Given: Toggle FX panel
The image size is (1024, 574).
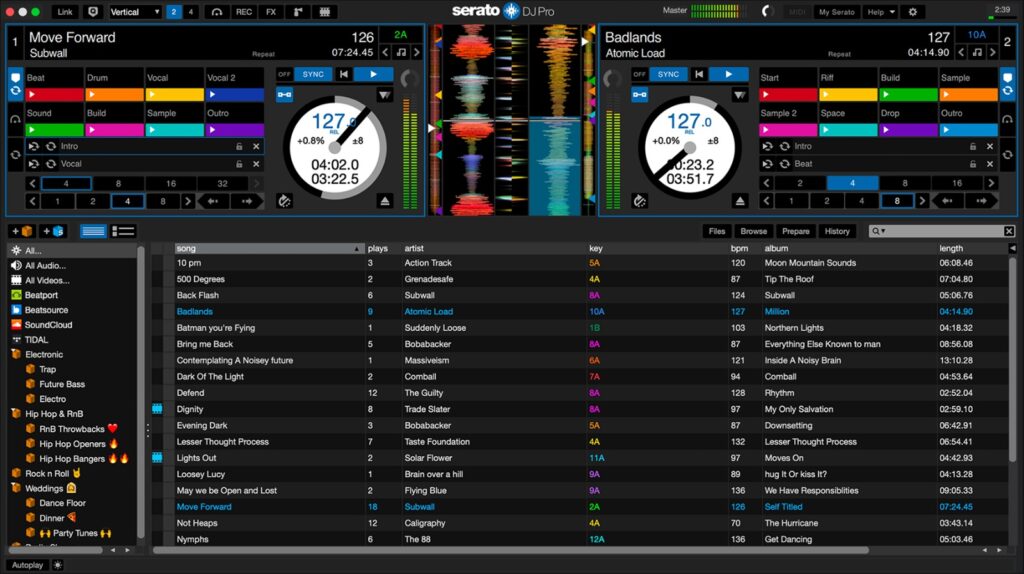Looking at the screenshot, I should click(x=270, y=12).
